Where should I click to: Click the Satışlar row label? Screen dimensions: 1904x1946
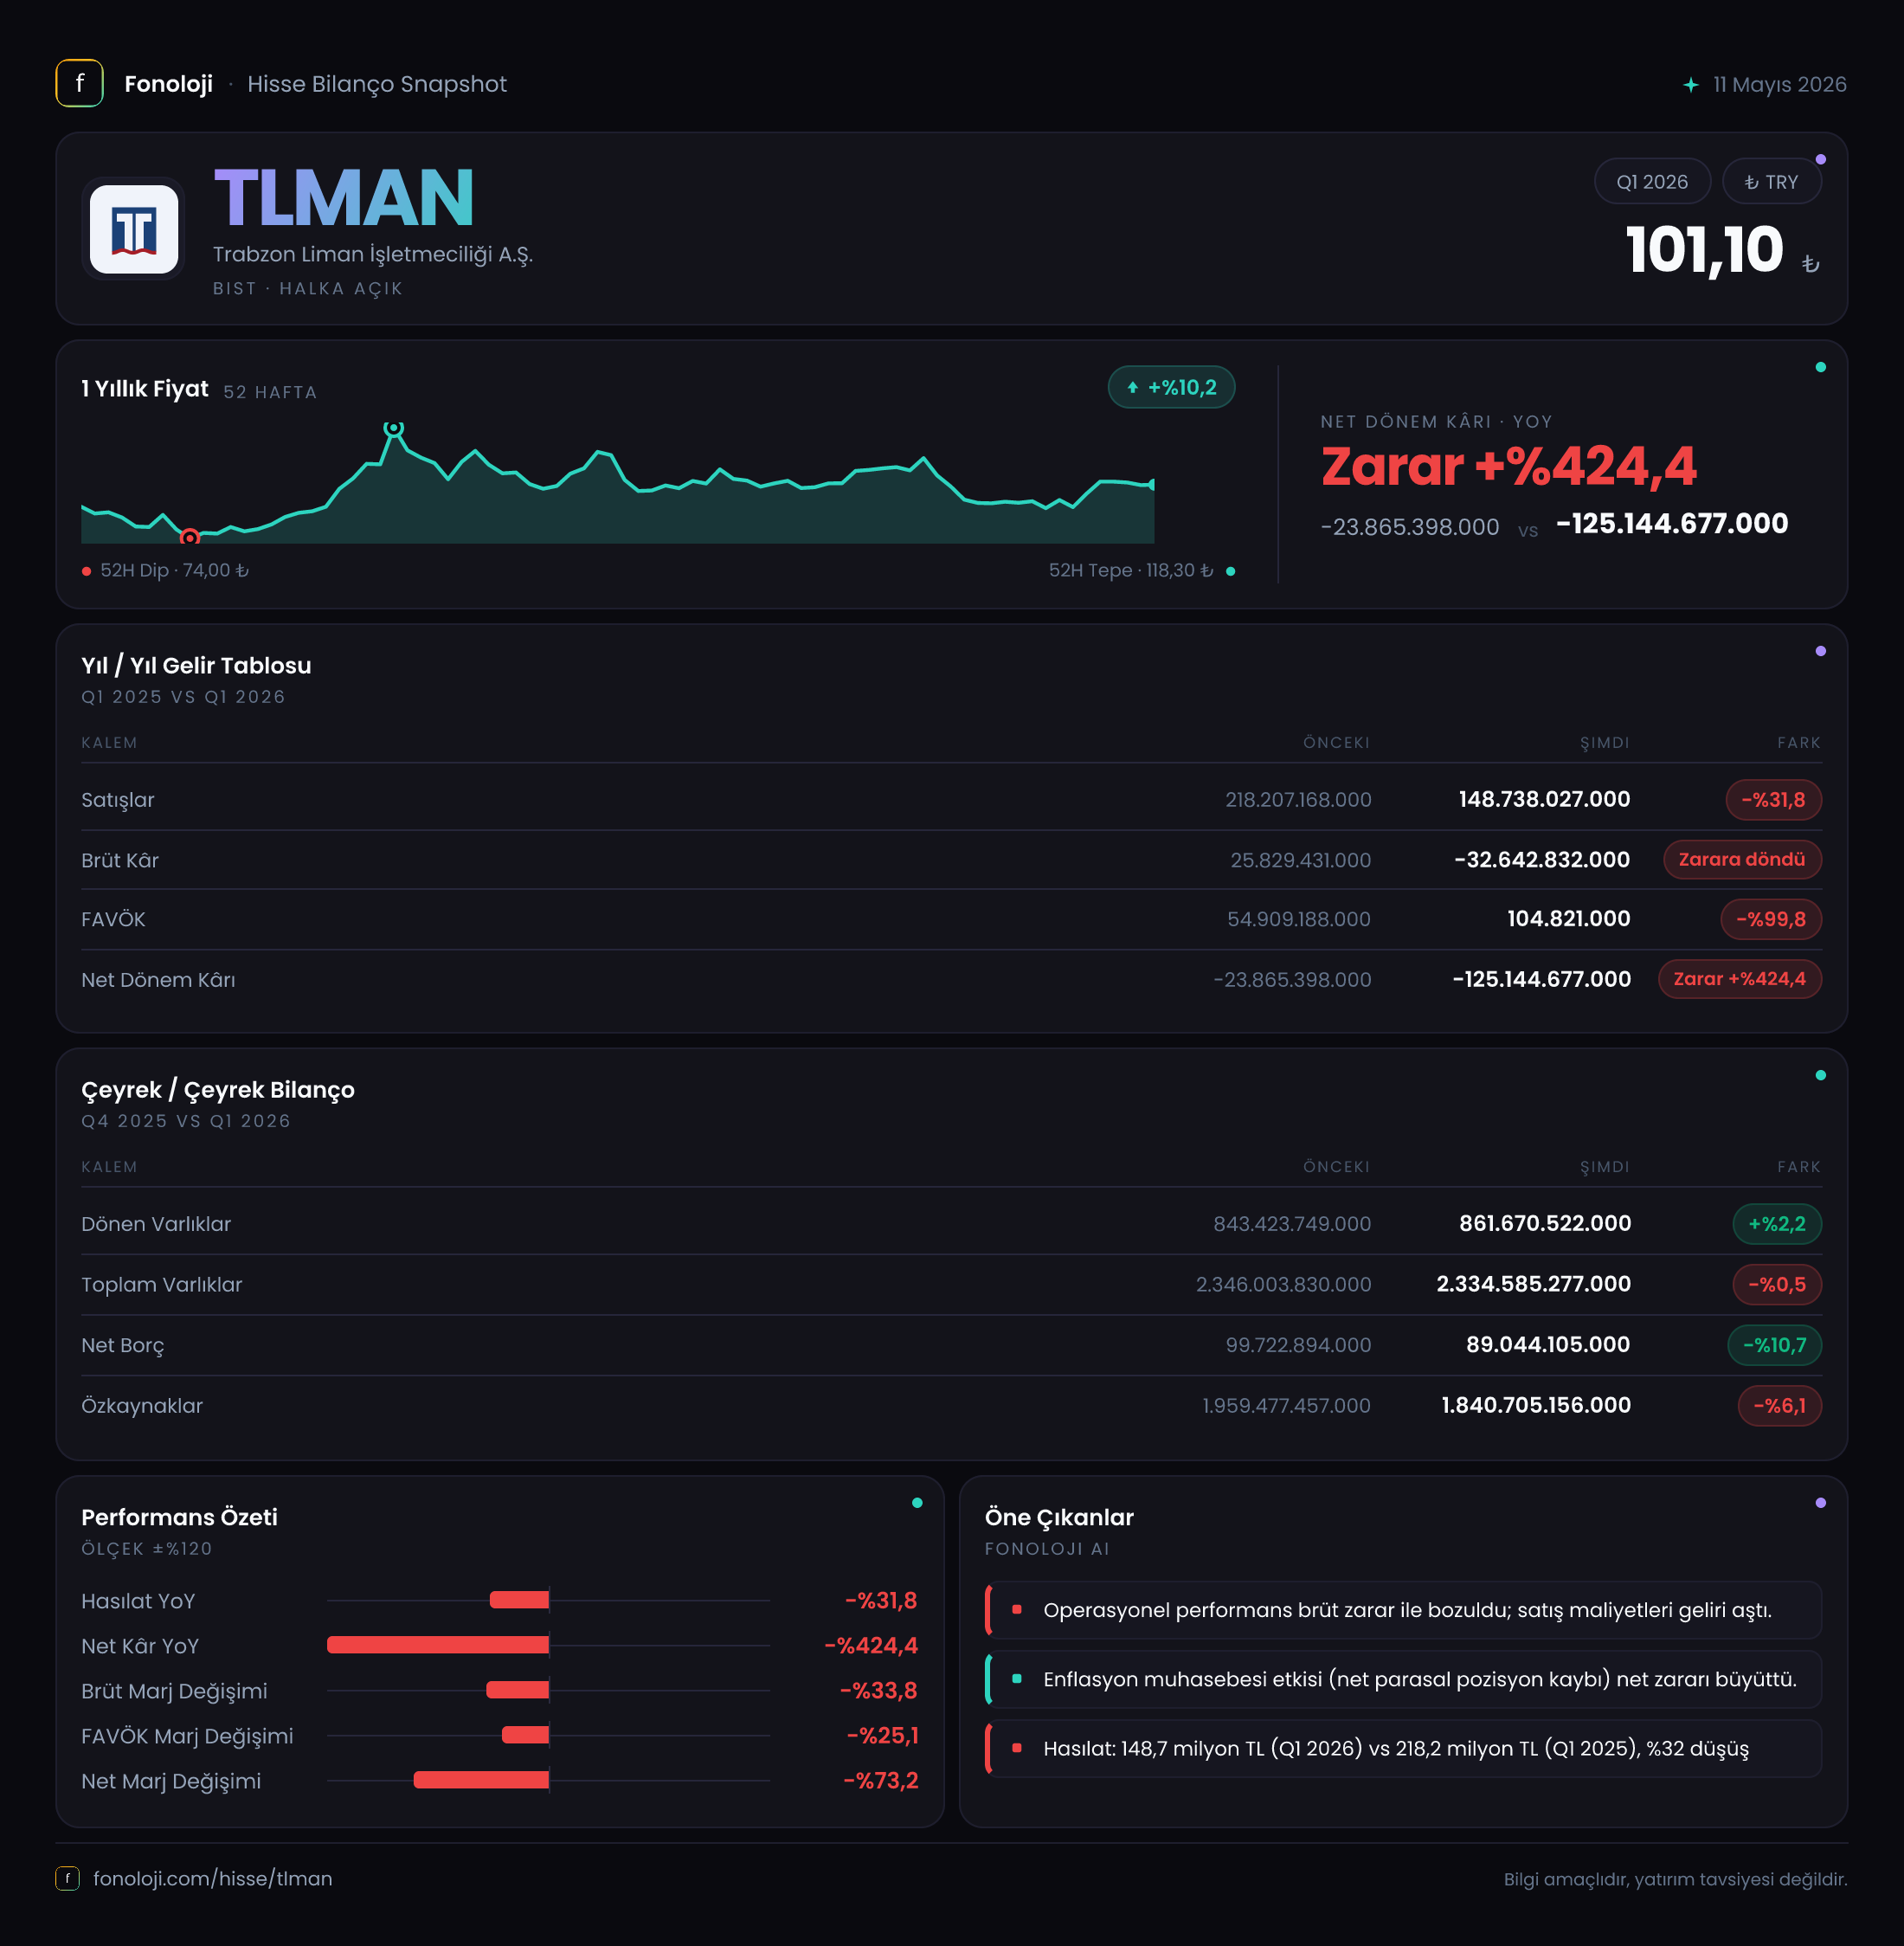[118, 800]
